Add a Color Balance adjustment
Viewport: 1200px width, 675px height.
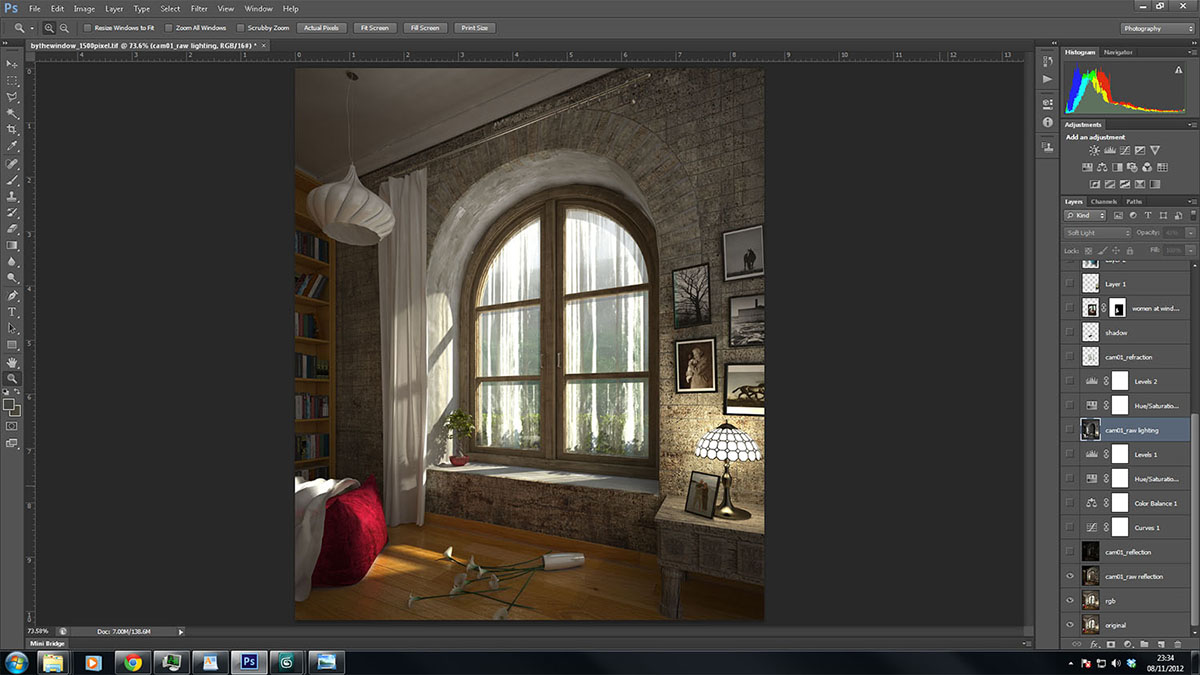click(x=1102, y=167)
